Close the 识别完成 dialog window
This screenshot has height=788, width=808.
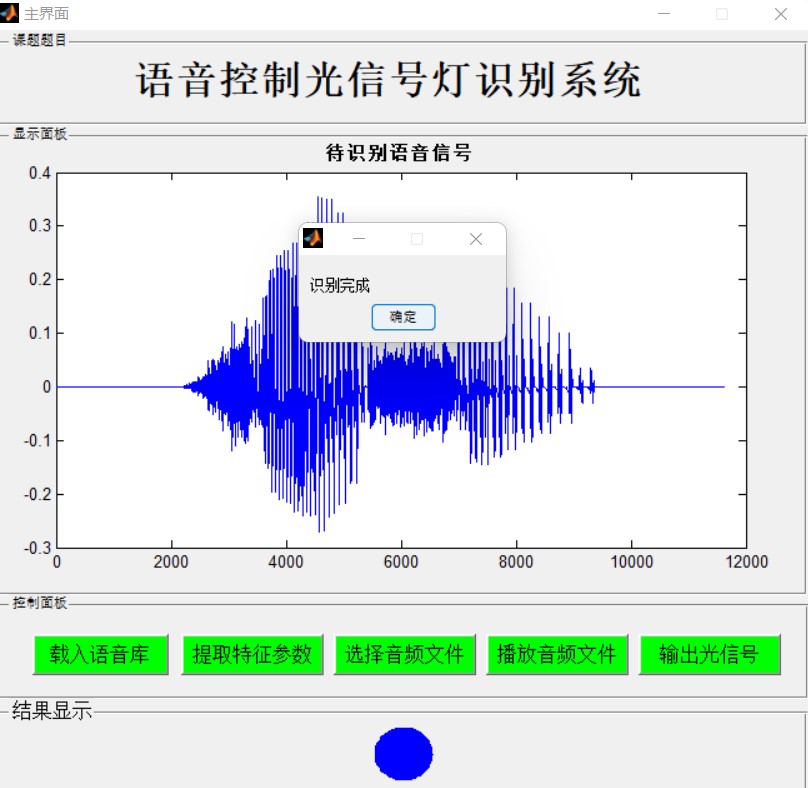tap(476, 239)
